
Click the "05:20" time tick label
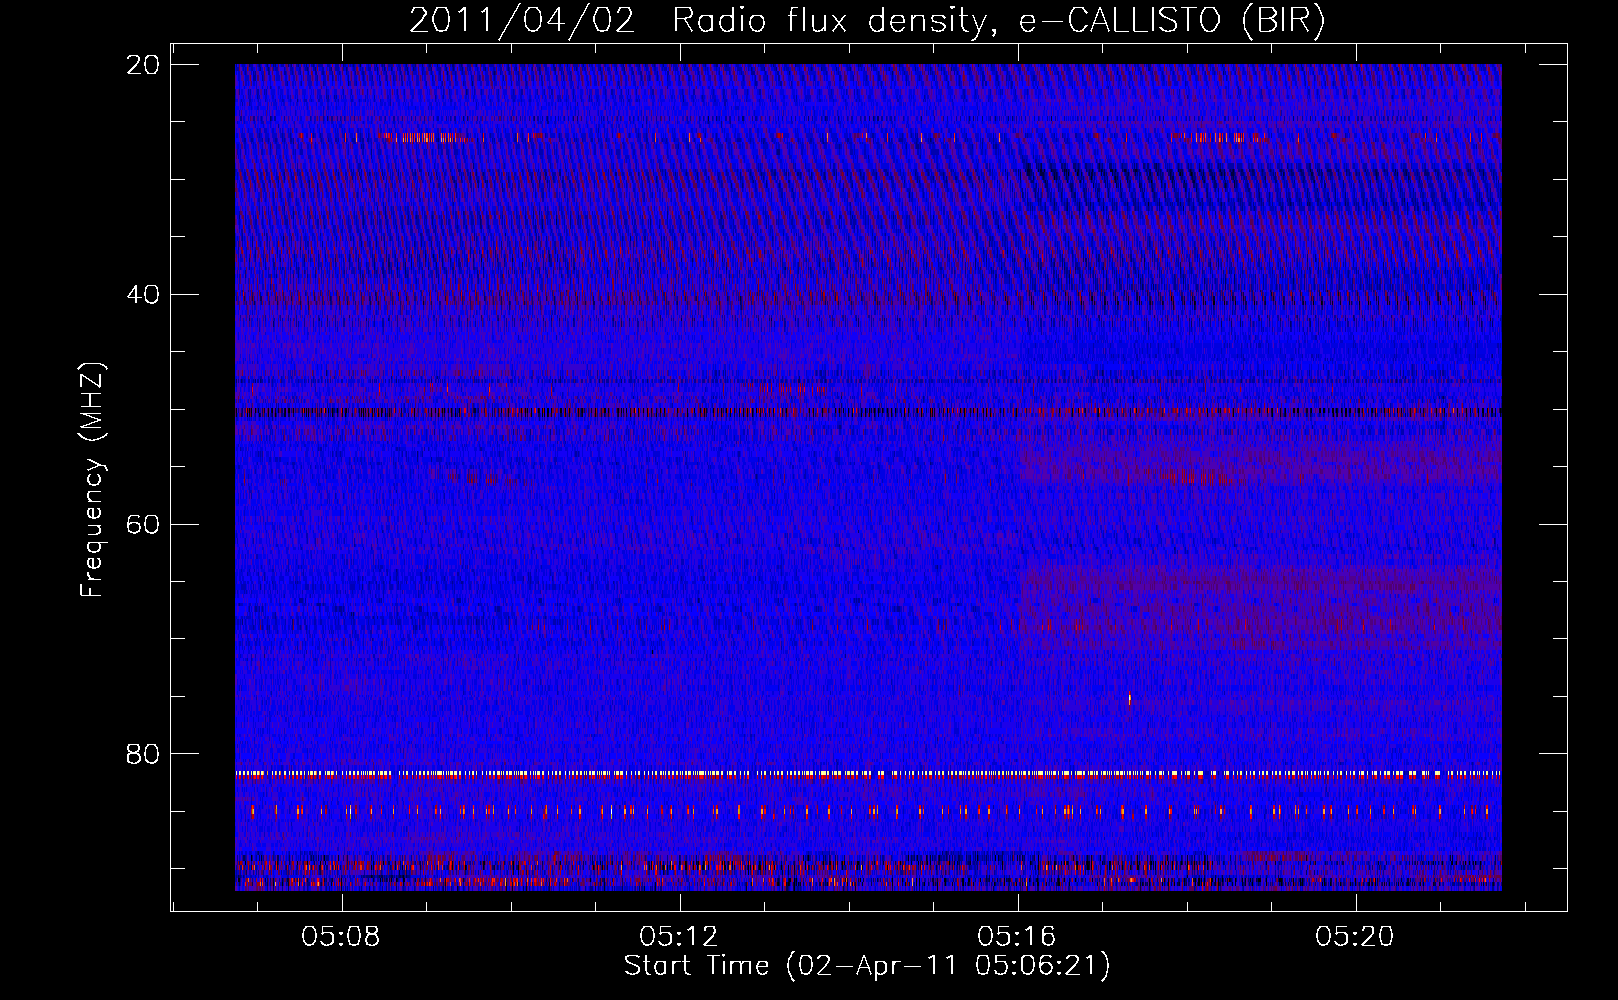point(1356,937)
